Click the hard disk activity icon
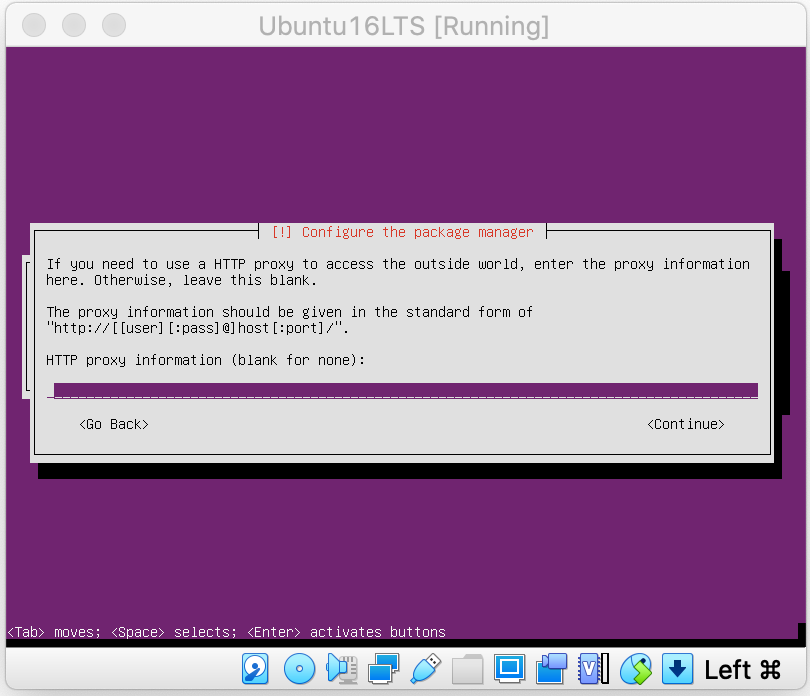This screenshot has width=810, height=696. point(257,668)
